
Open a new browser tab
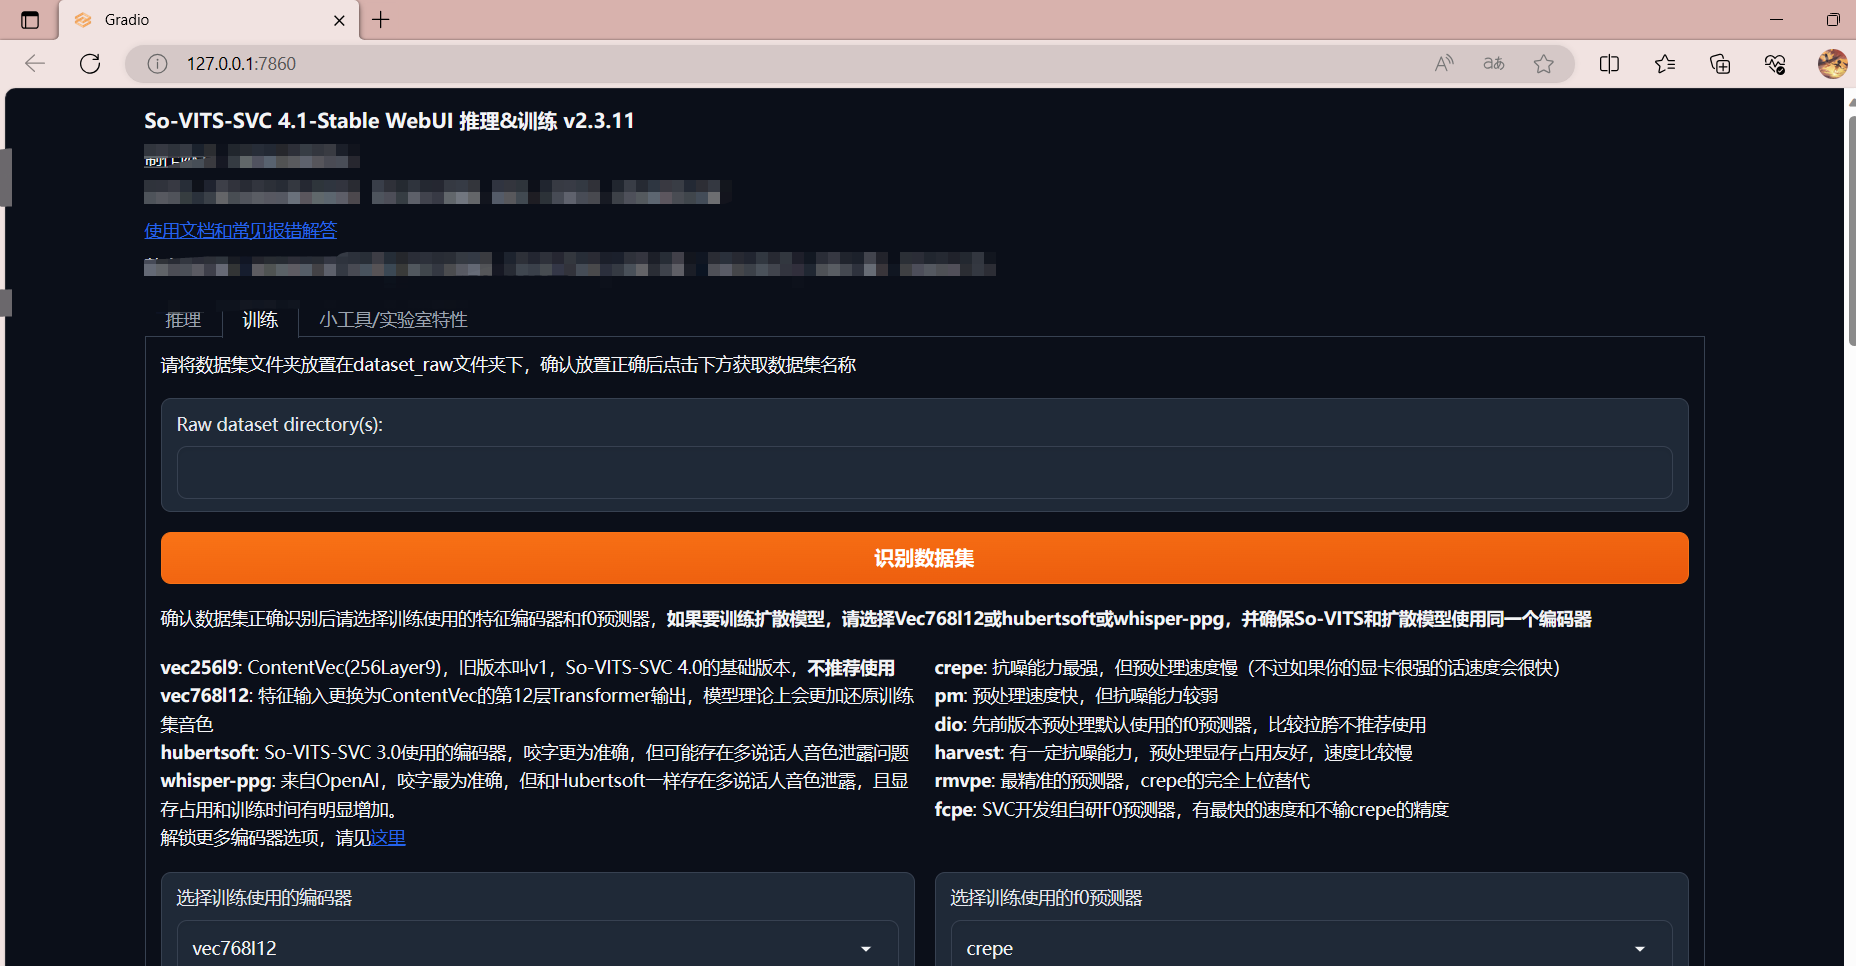381,20
